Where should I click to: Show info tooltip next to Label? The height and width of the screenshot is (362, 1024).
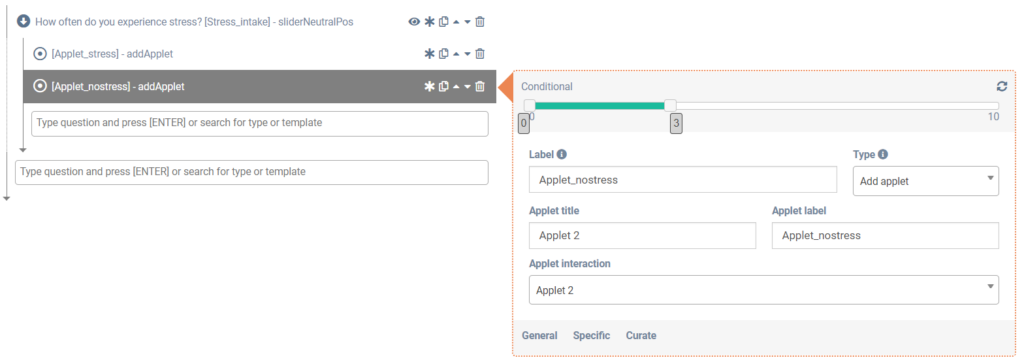(x=562, y=155)
